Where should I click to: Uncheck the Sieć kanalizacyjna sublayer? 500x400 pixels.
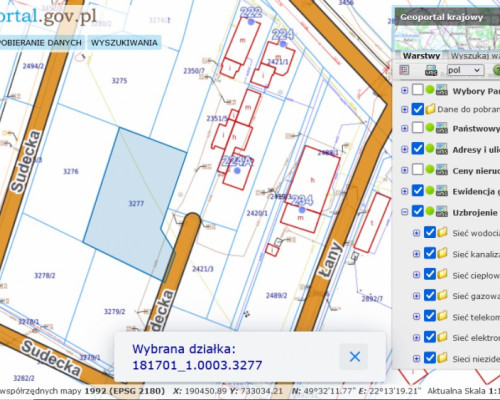point(430,253)
